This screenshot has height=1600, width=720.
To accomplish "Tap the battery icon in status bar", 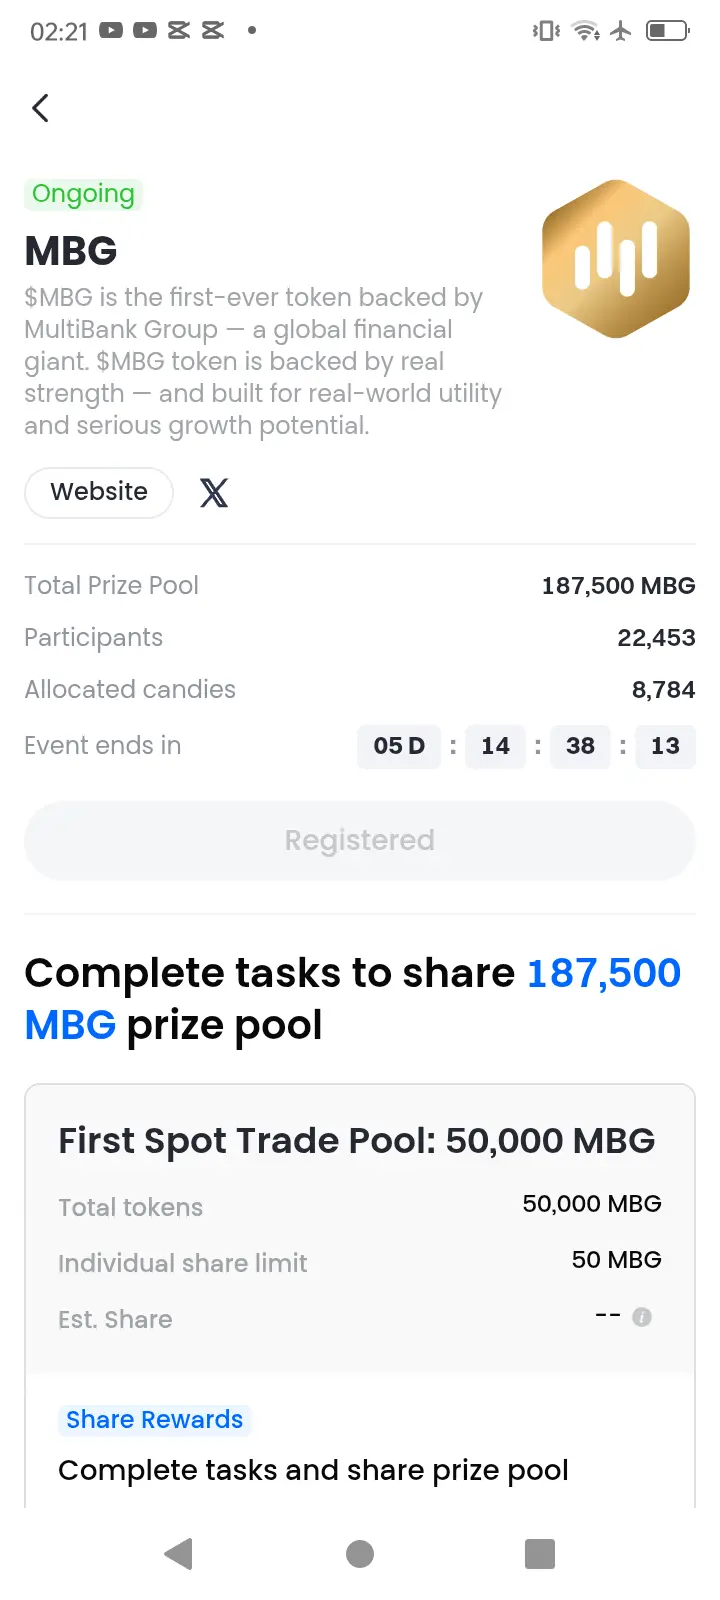I will point(667,31).
